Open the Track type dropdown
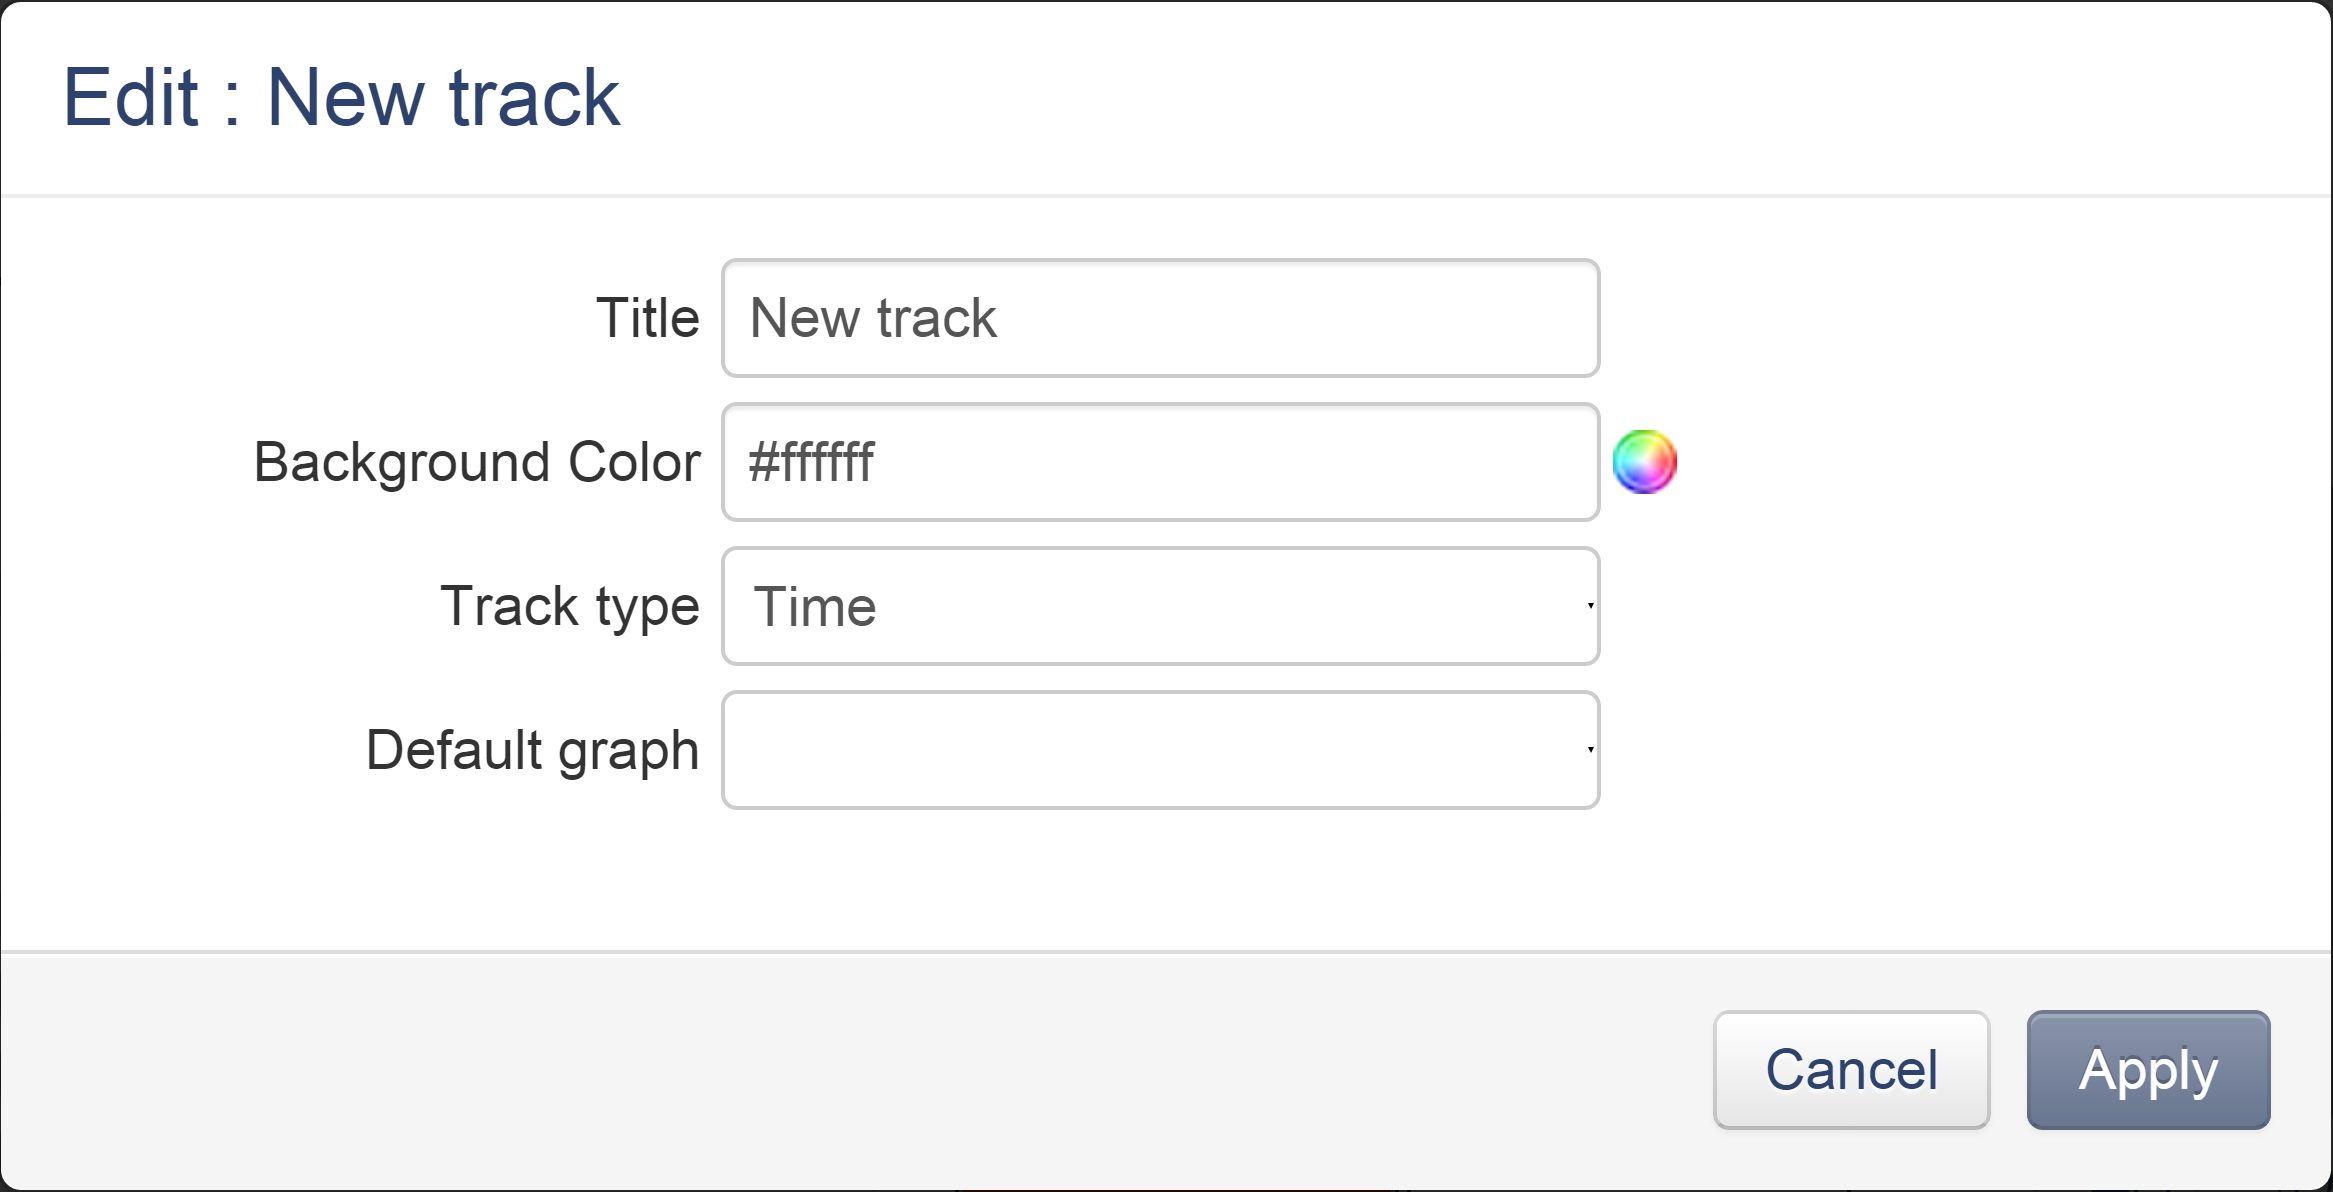This screenshot has height=1192, width=2333. 1160,605
